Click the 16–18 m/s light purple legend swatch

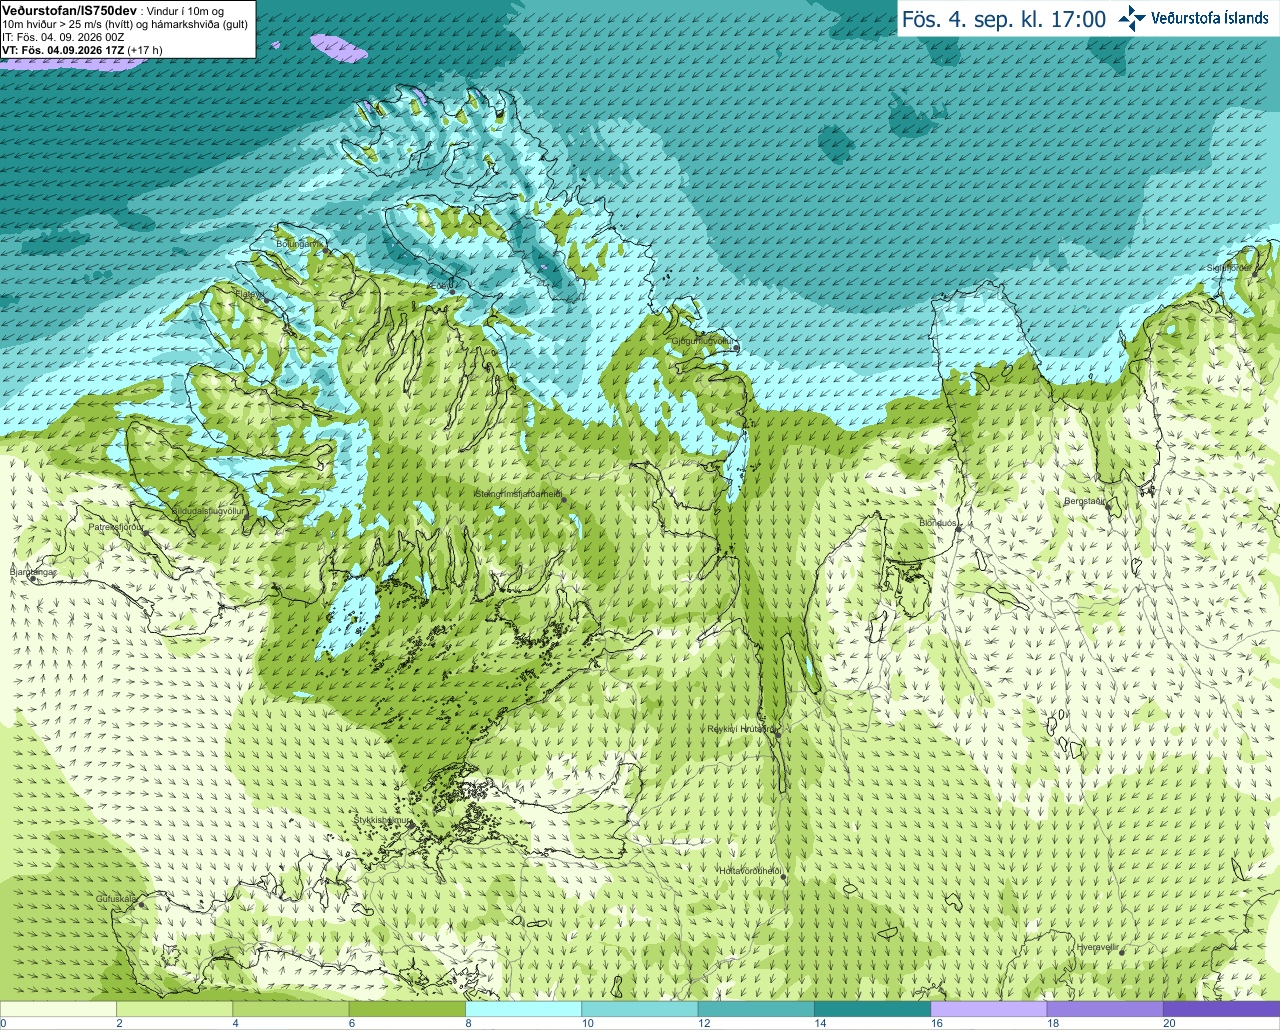point(988,1009)
